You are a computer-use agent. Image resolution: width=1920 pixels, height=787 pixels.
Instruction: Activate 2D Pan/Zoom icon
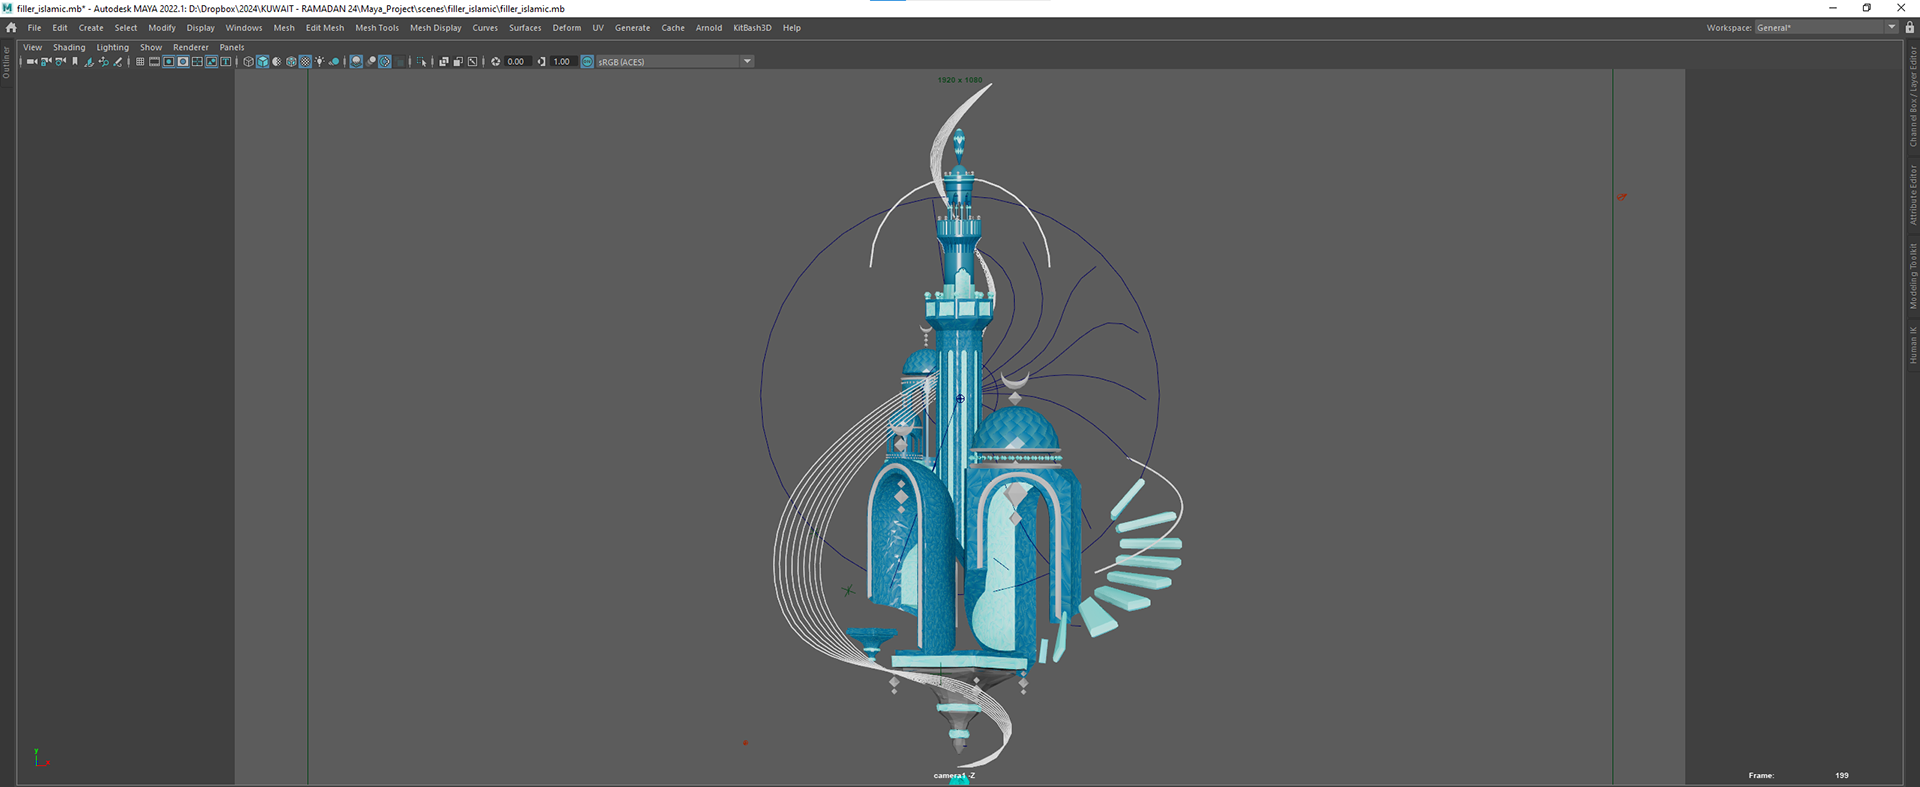pyautogui.click(x=103, y=62)
